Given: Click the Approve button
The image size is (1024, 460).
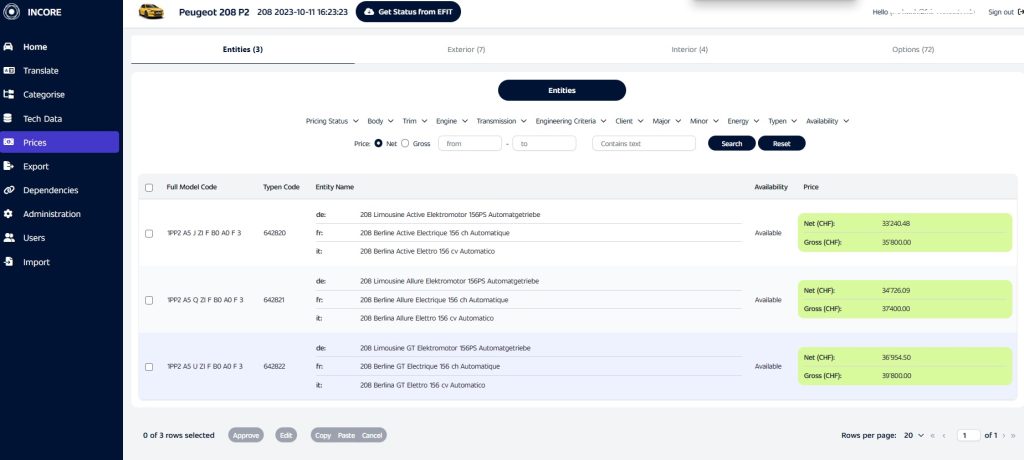Looking at the screenshot, I should click(x=246, y=435).
